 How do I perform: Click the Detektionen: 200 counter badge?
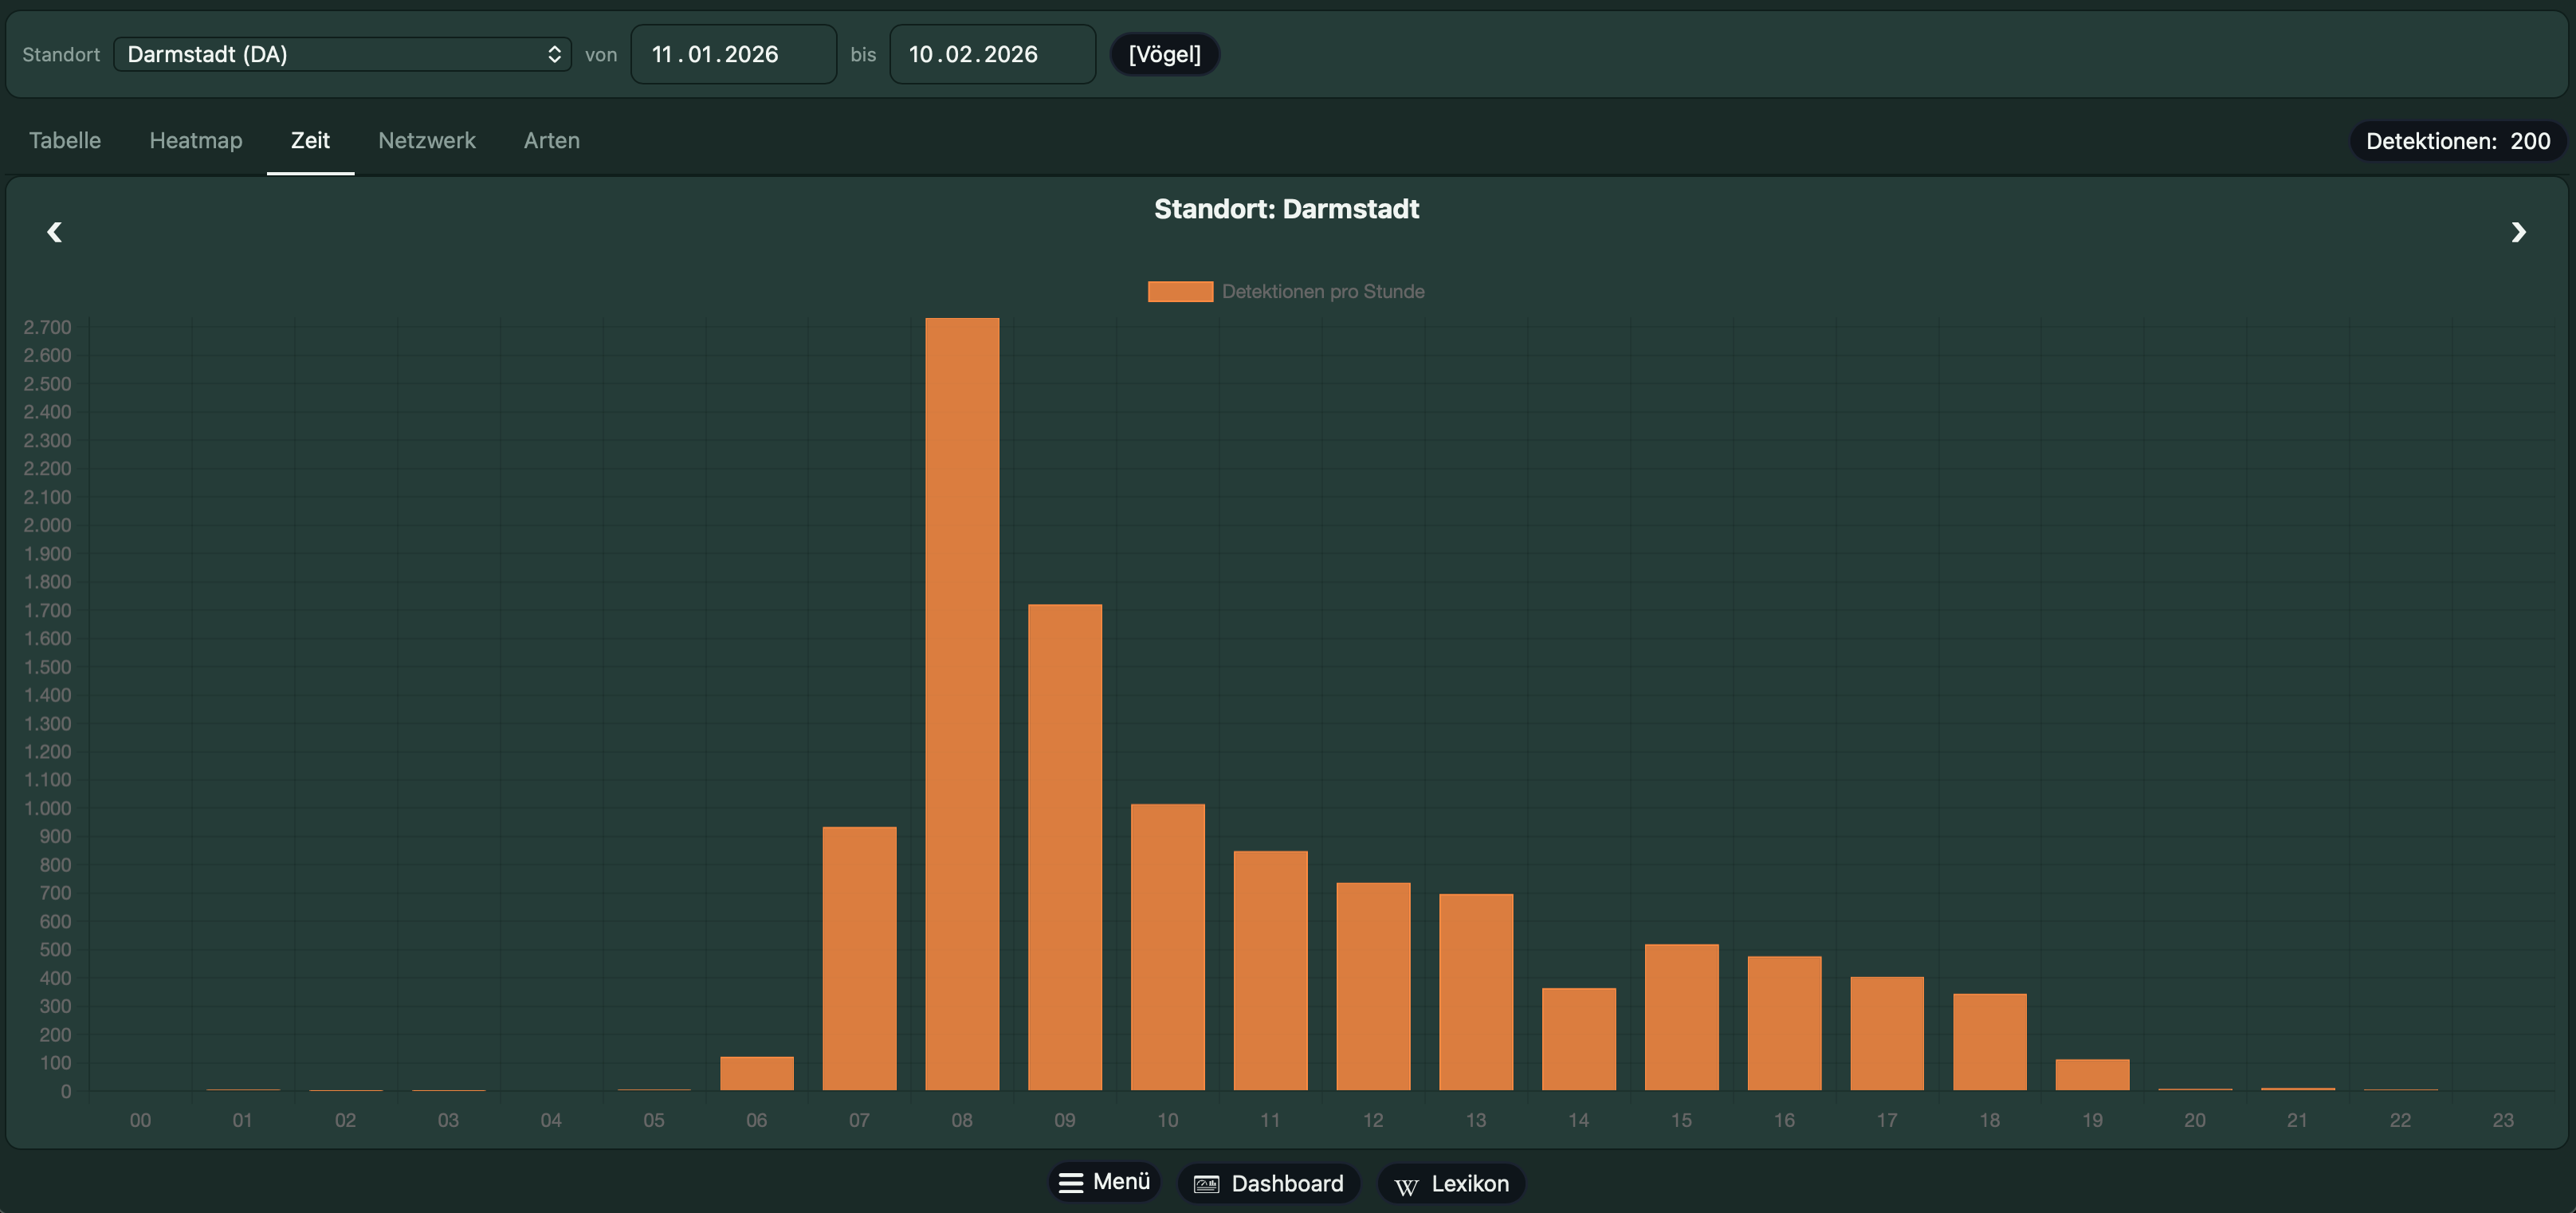pos(2457,141)
